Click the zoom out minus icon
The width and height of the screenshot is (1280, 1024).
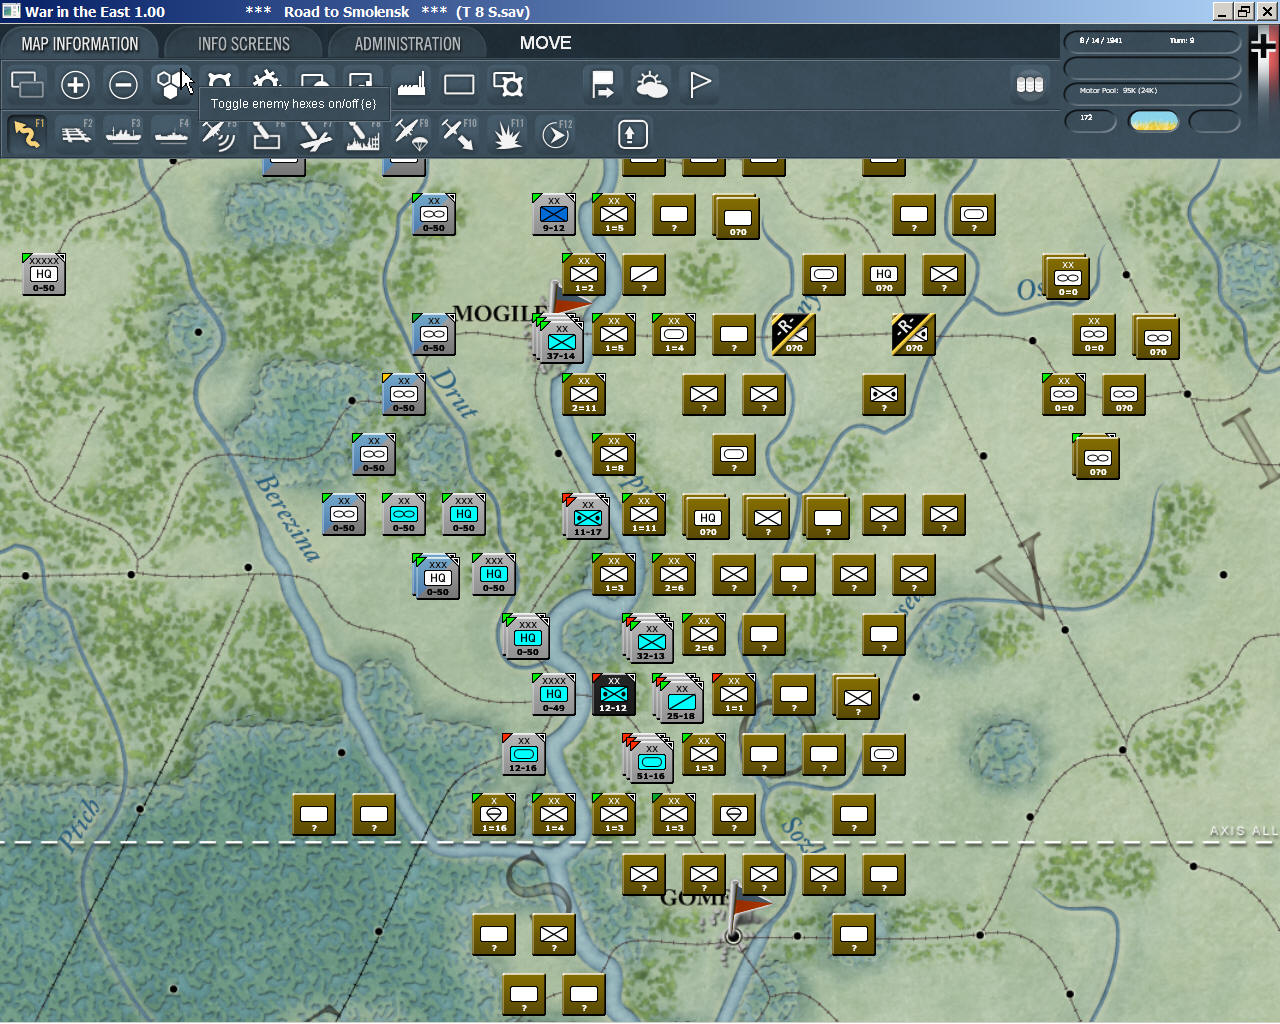pyautogui.click(x=123, y=85)
